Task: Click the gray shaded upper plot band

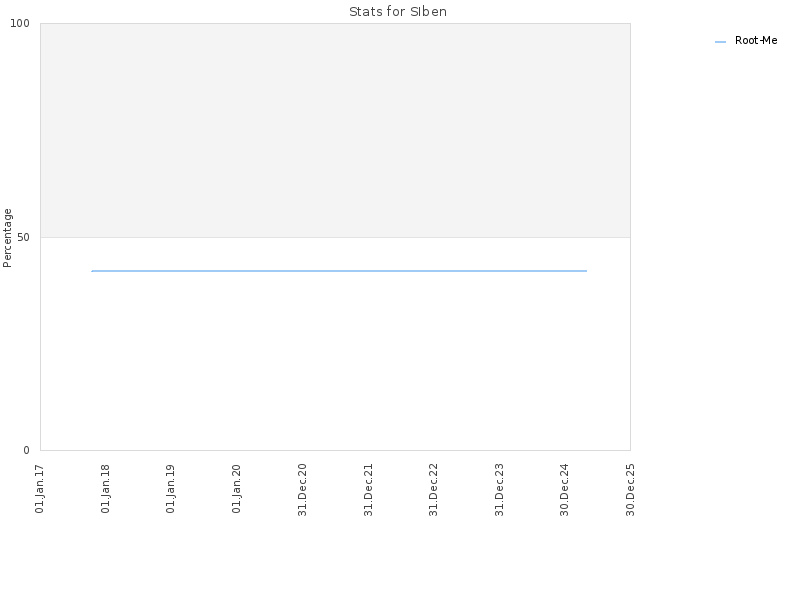Action: [x=335, y=130]
